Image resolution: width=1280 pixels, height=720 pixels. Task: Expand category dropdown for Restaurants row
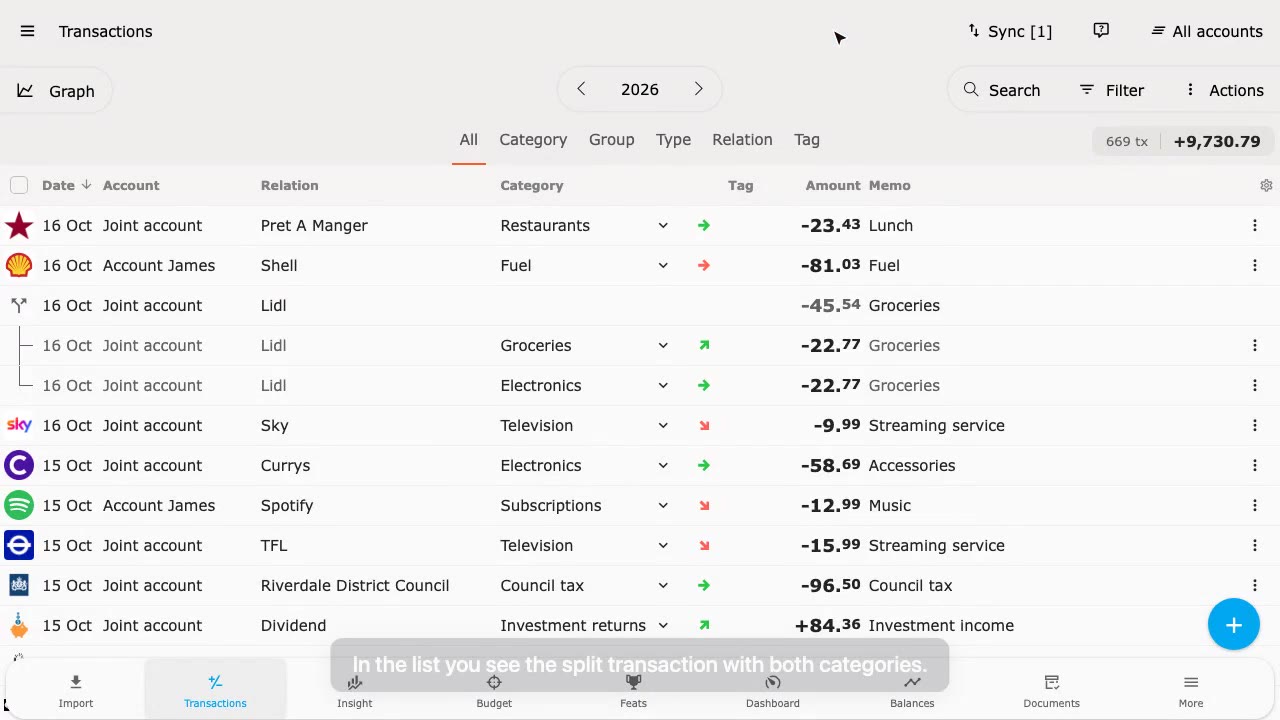663,225
